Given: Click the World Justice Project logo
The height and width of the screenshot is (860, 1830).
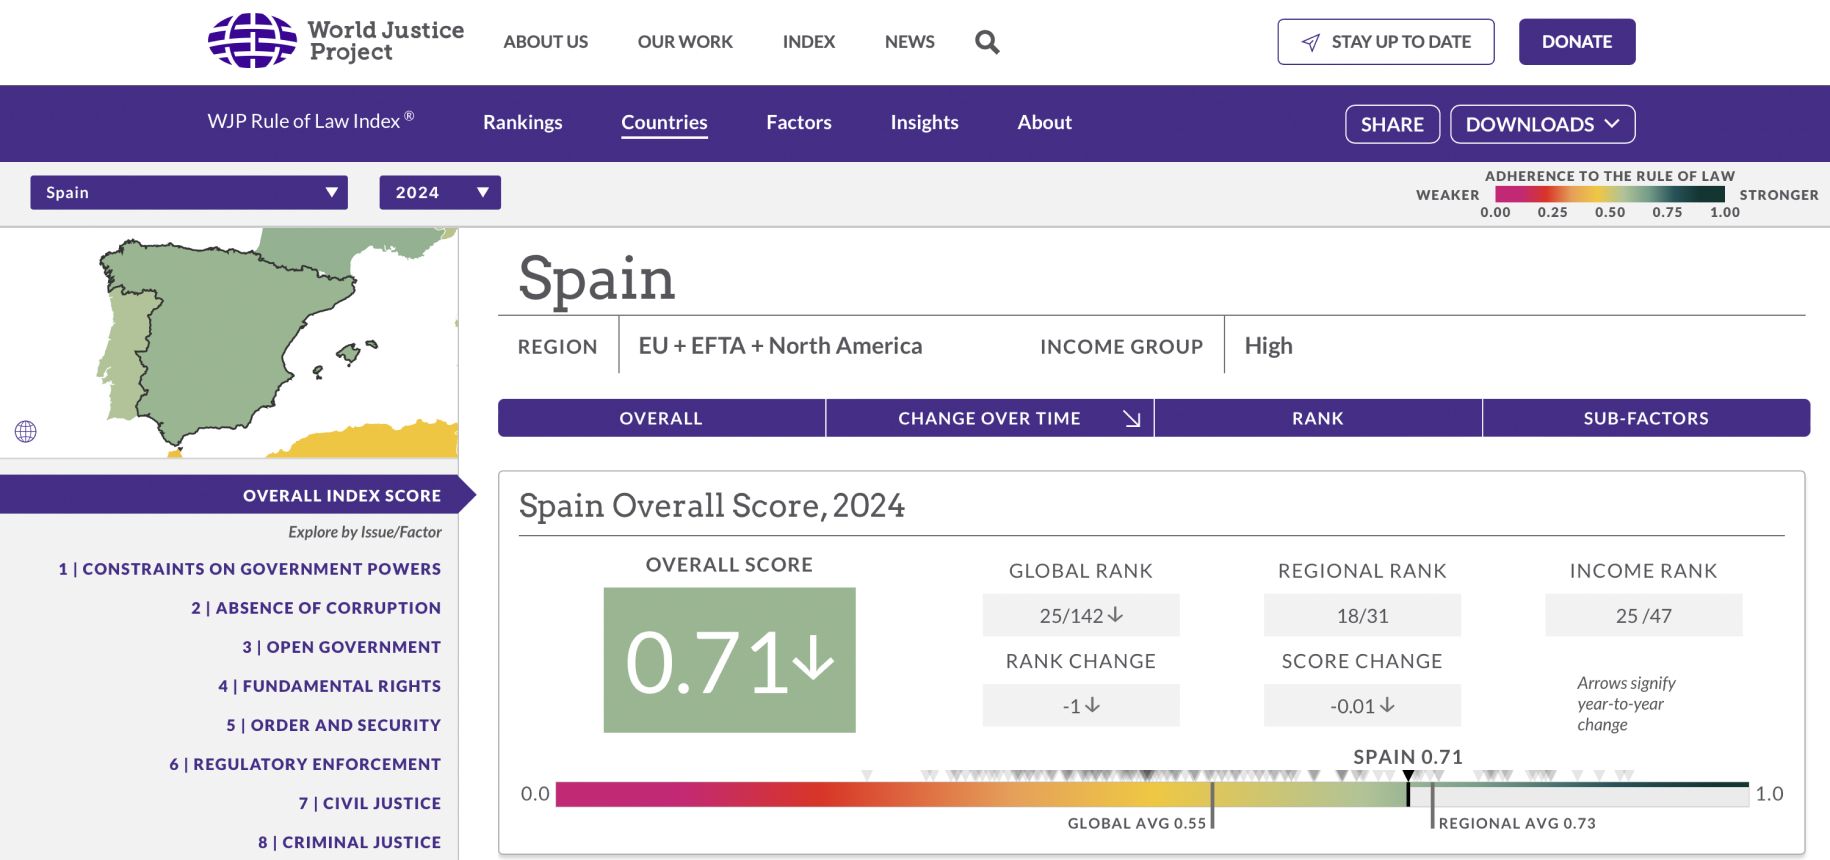Looking at the screenshot, I should [x=336, y=41].
